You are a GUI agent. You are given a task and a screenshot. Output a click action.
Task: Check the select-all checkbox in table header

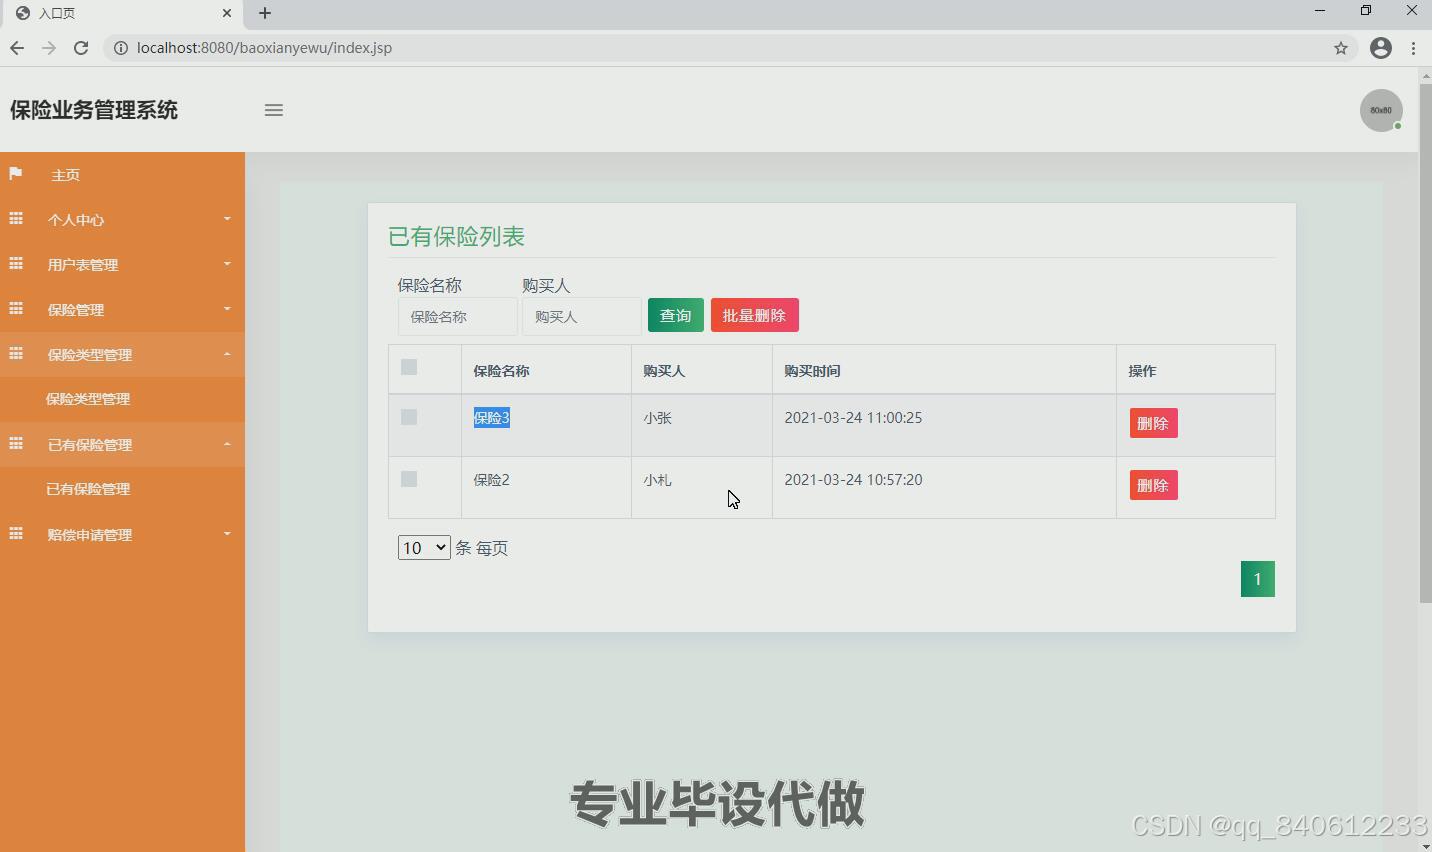click(408, 367)
